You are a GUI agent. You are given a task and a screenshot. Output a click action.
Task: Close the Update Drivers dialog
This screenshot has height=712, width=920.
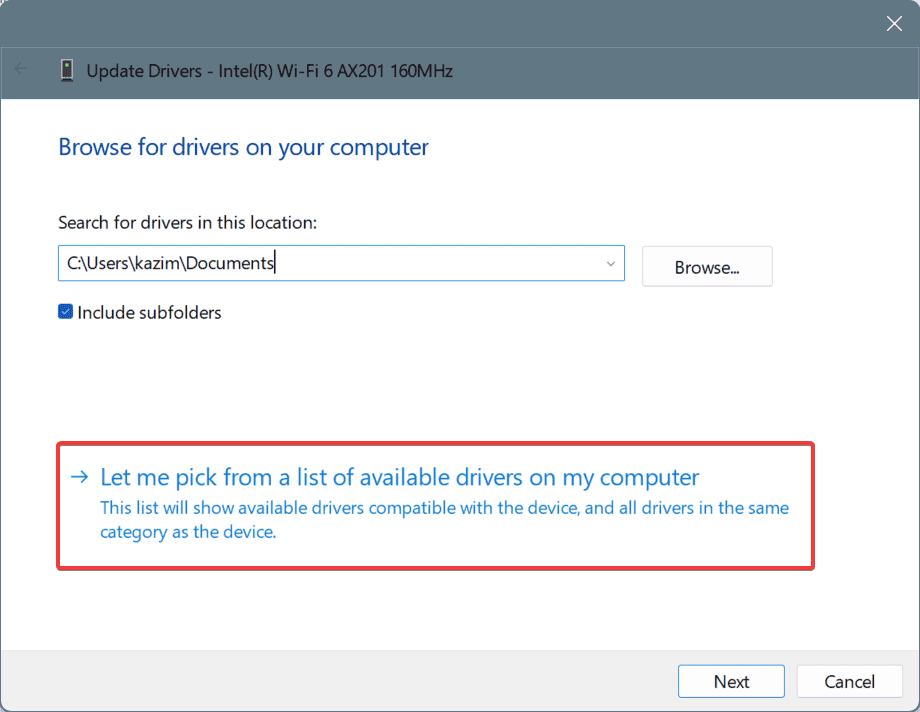(x=894, y=23)
